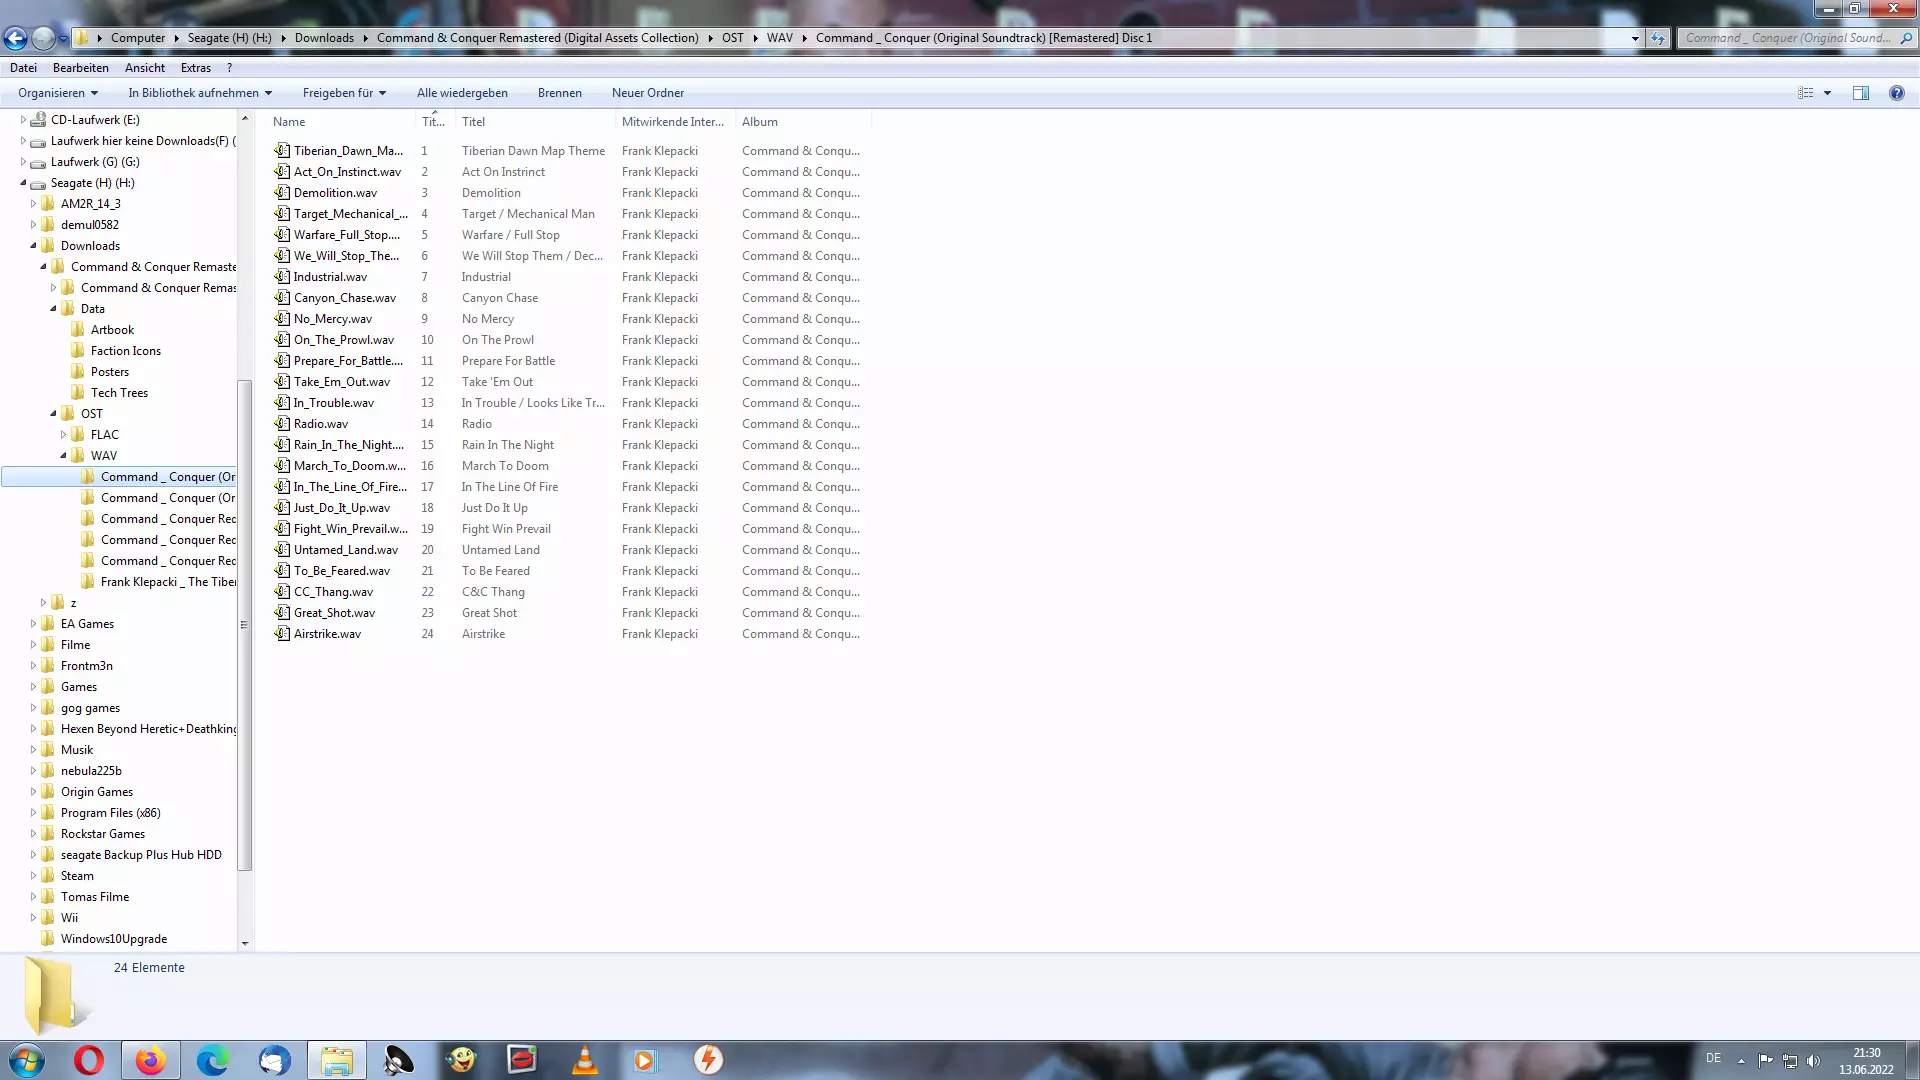
Task: Collapse the Seagate (H) drive node
Action: 23,183
